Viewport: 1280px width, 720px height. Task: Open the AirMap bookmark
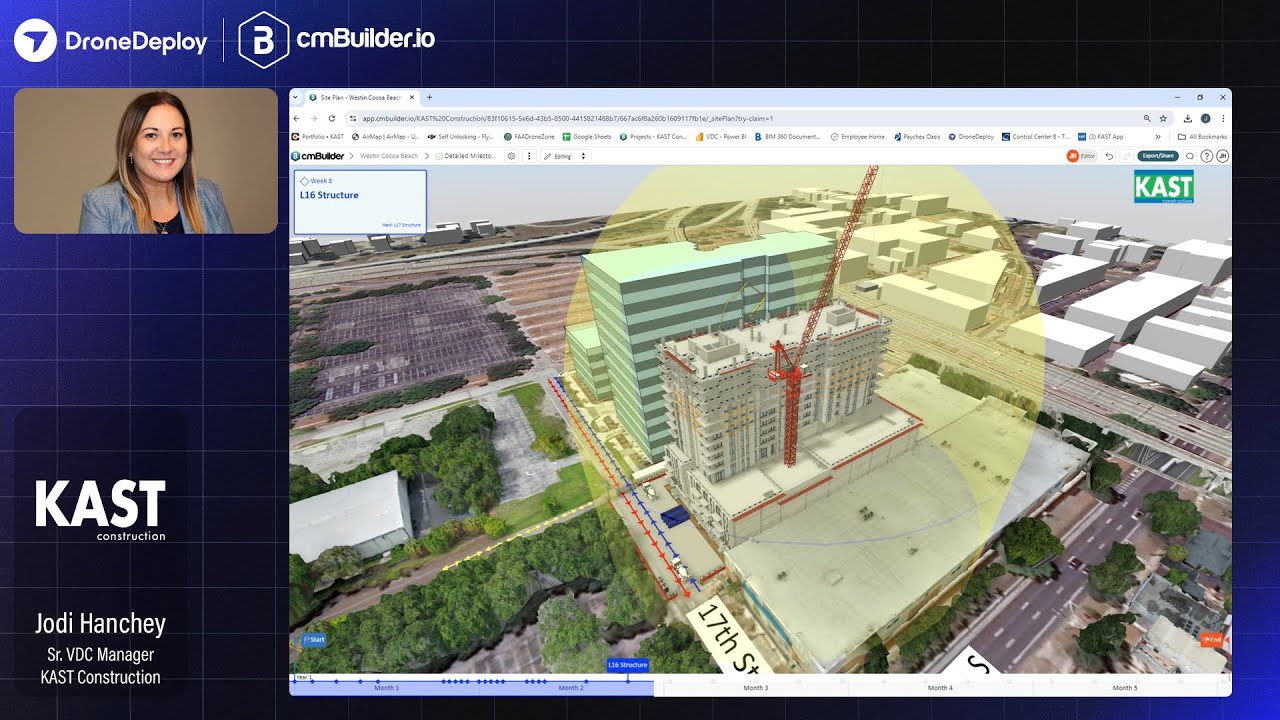386,137
